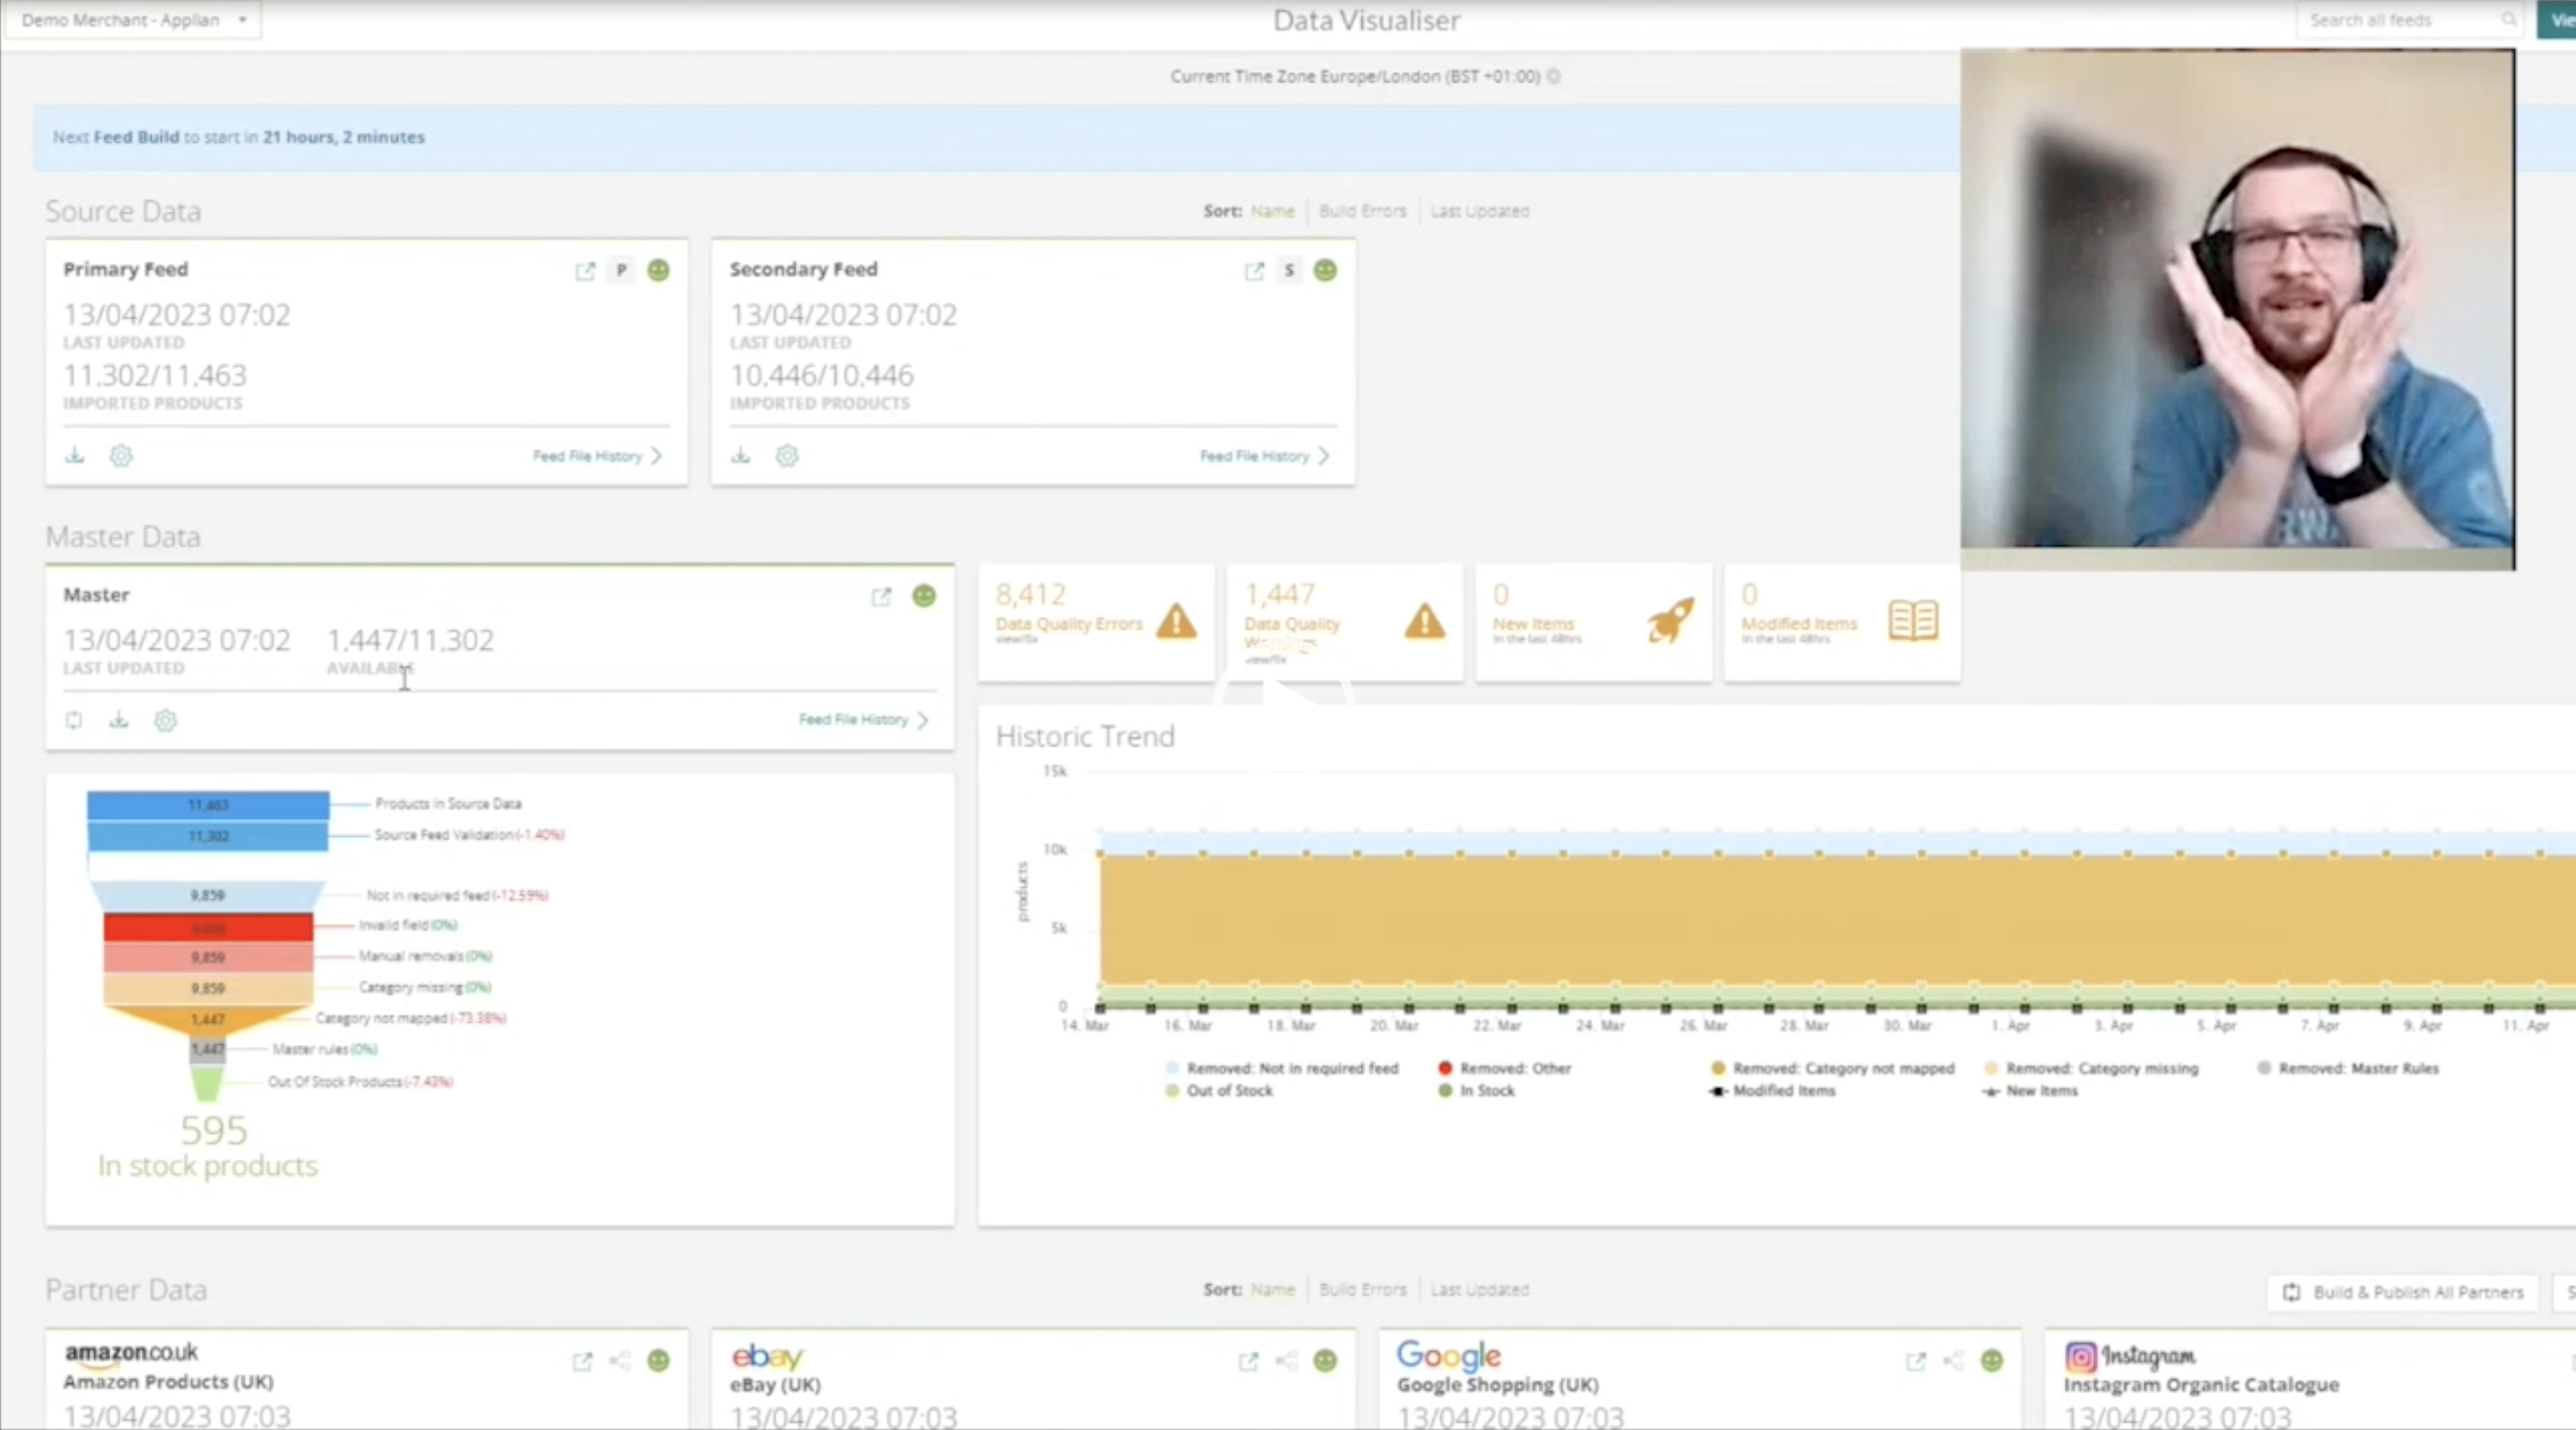Click the New Items rocket icon
This screenshot has width=2576, height=1430.
1670,620
